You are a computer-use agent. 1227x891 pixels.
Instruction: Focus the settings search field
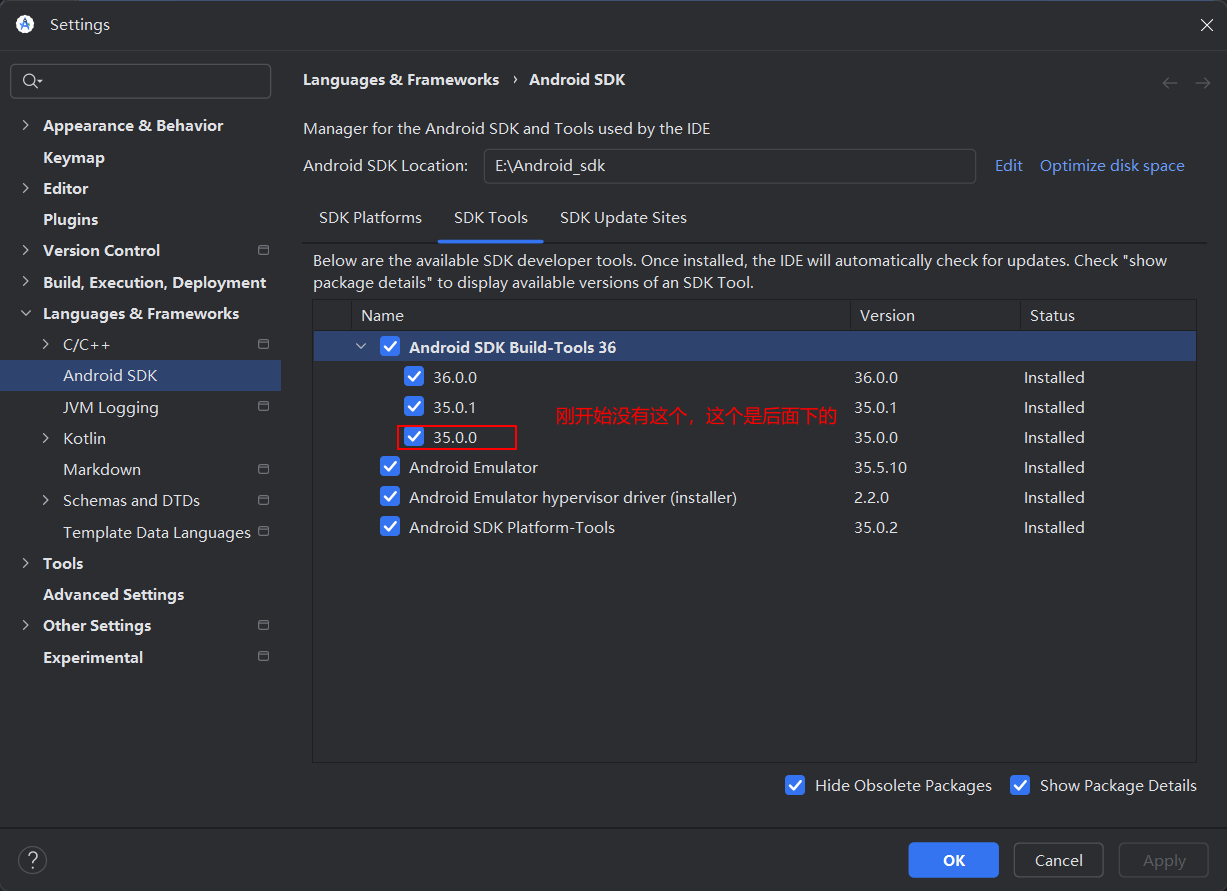click(140, 81)
